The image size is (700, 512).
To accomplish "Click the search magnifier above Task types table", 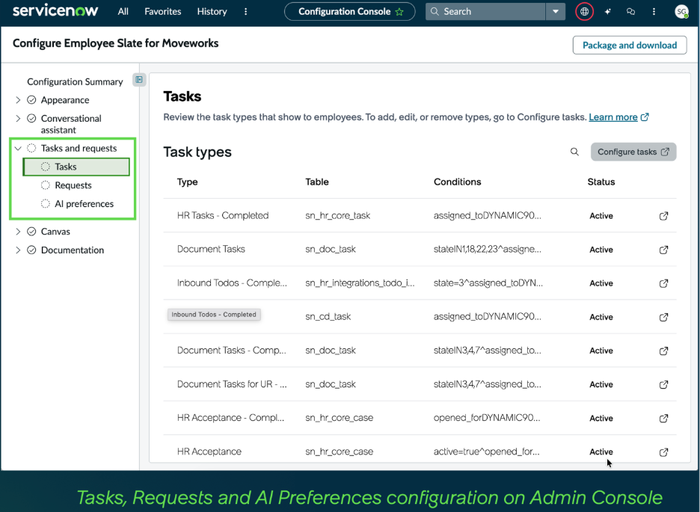I will point(575,152).
